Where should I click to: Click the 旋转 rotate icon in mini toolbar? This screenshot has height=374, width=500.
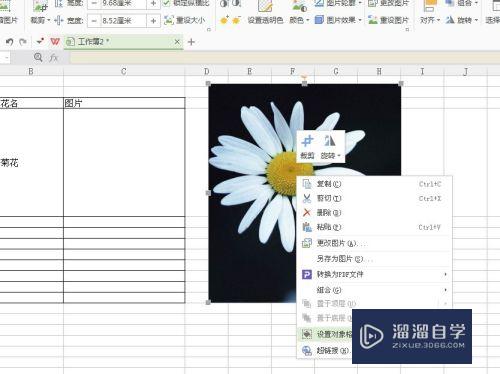coord(330,147)
